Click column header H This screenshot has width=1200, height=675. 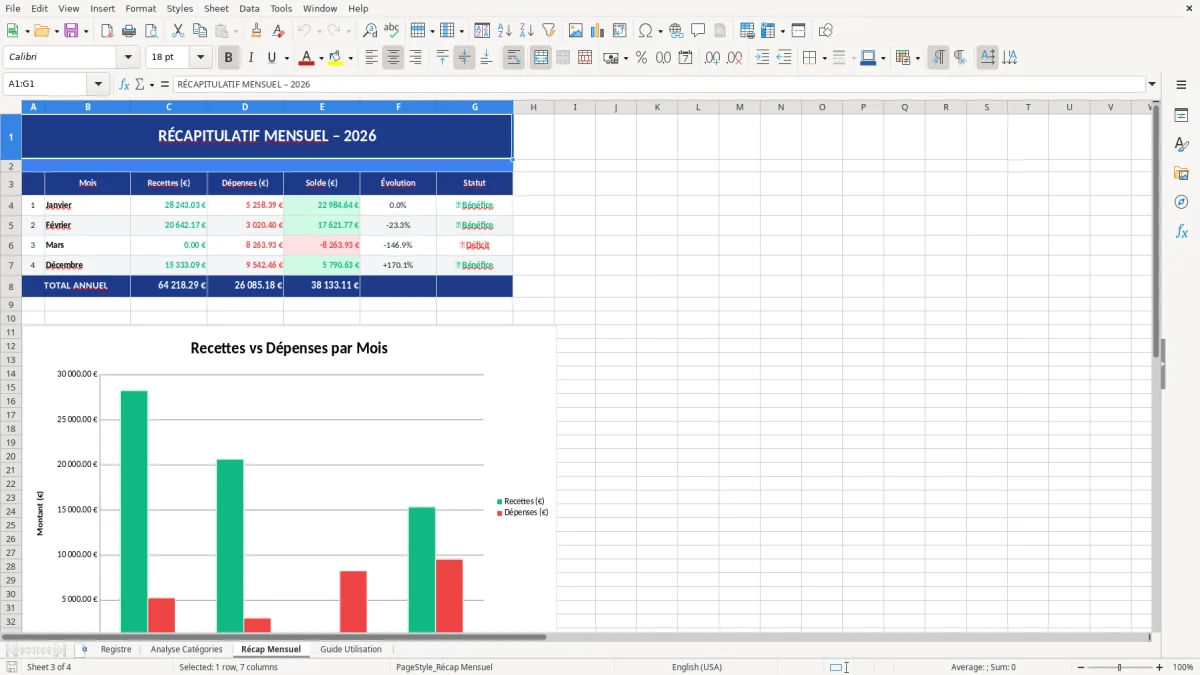tap(534, 107)
